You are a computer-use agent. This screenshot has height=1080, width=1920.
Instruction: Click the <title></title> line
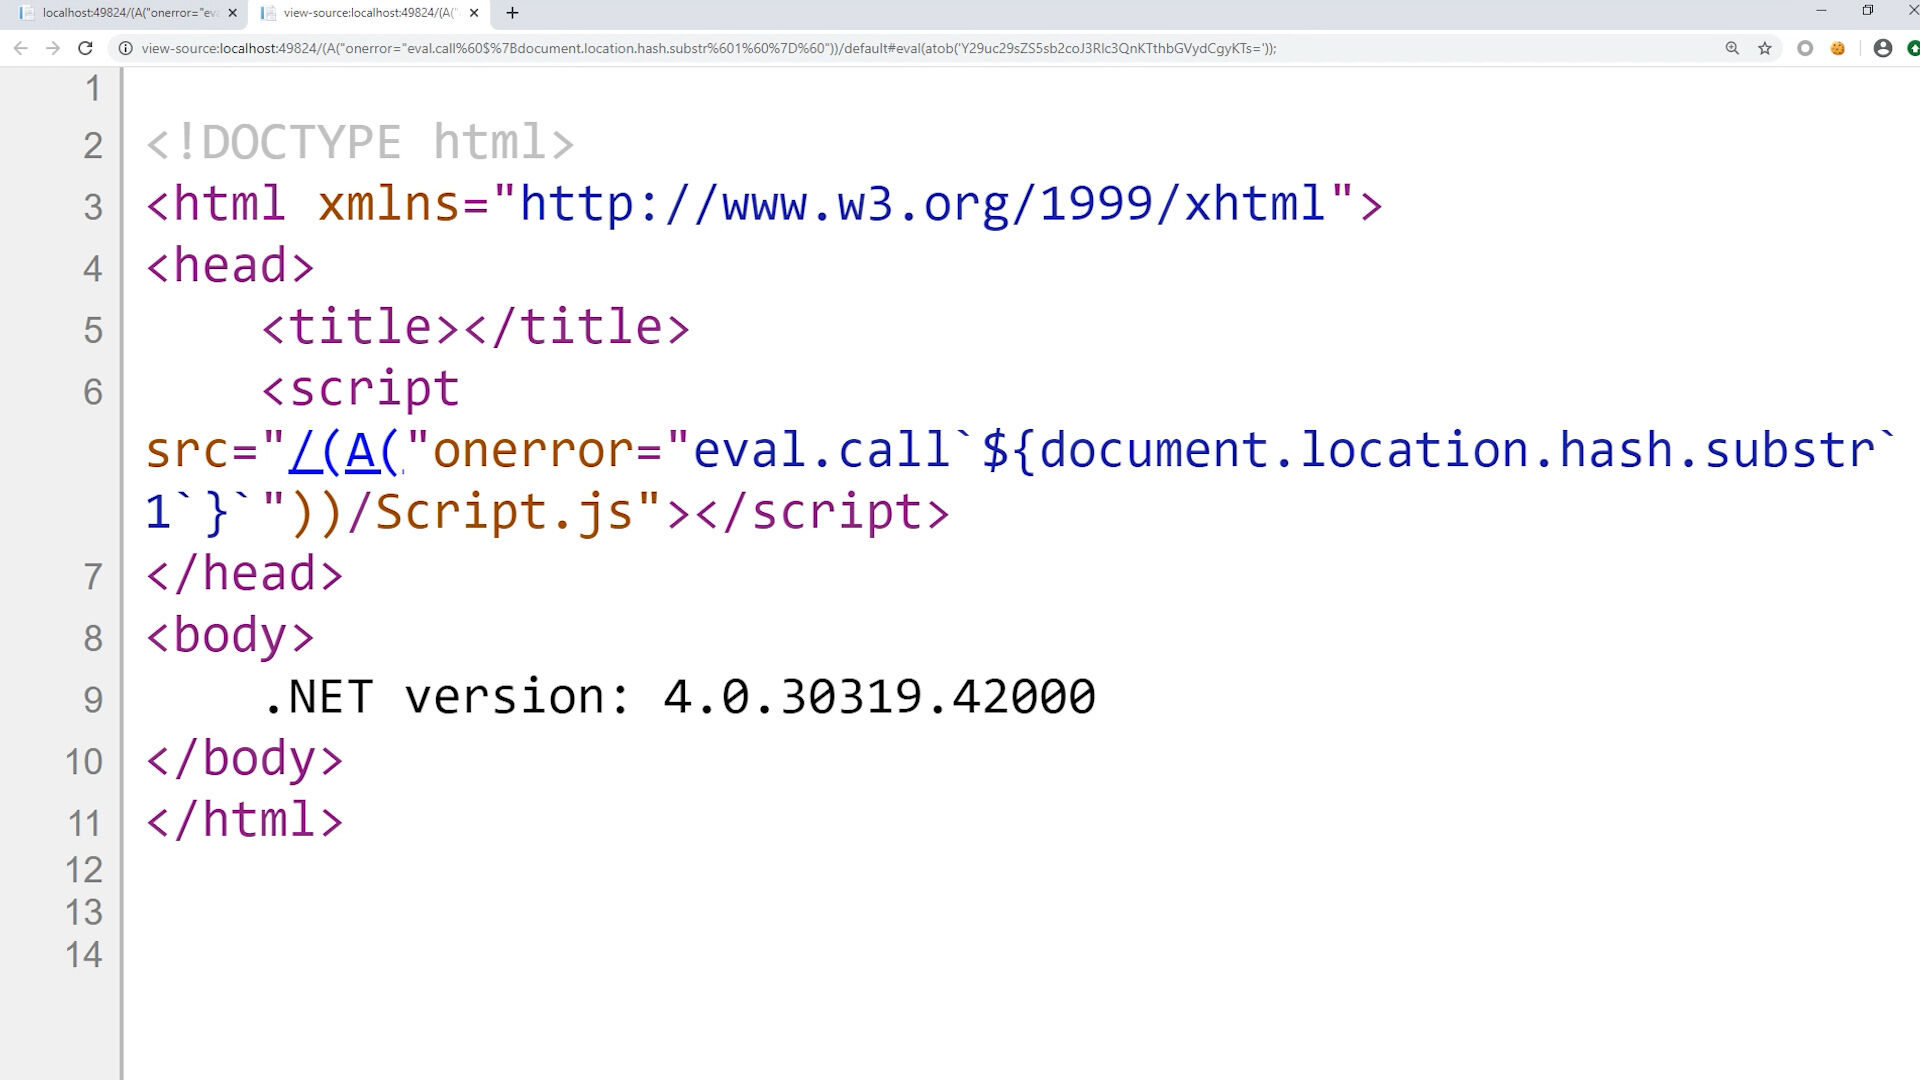[475, 328]
